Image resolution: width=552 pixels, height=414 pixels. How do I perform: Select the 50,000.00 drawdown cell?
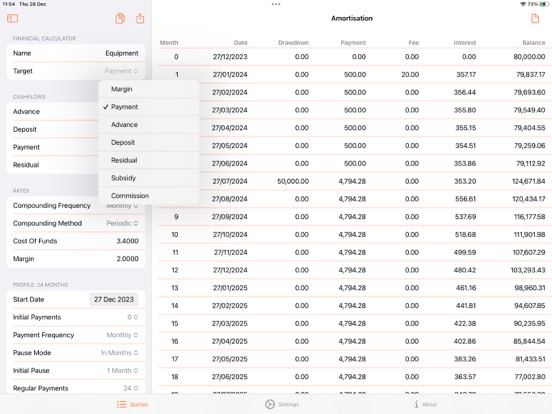coord(293,181)
